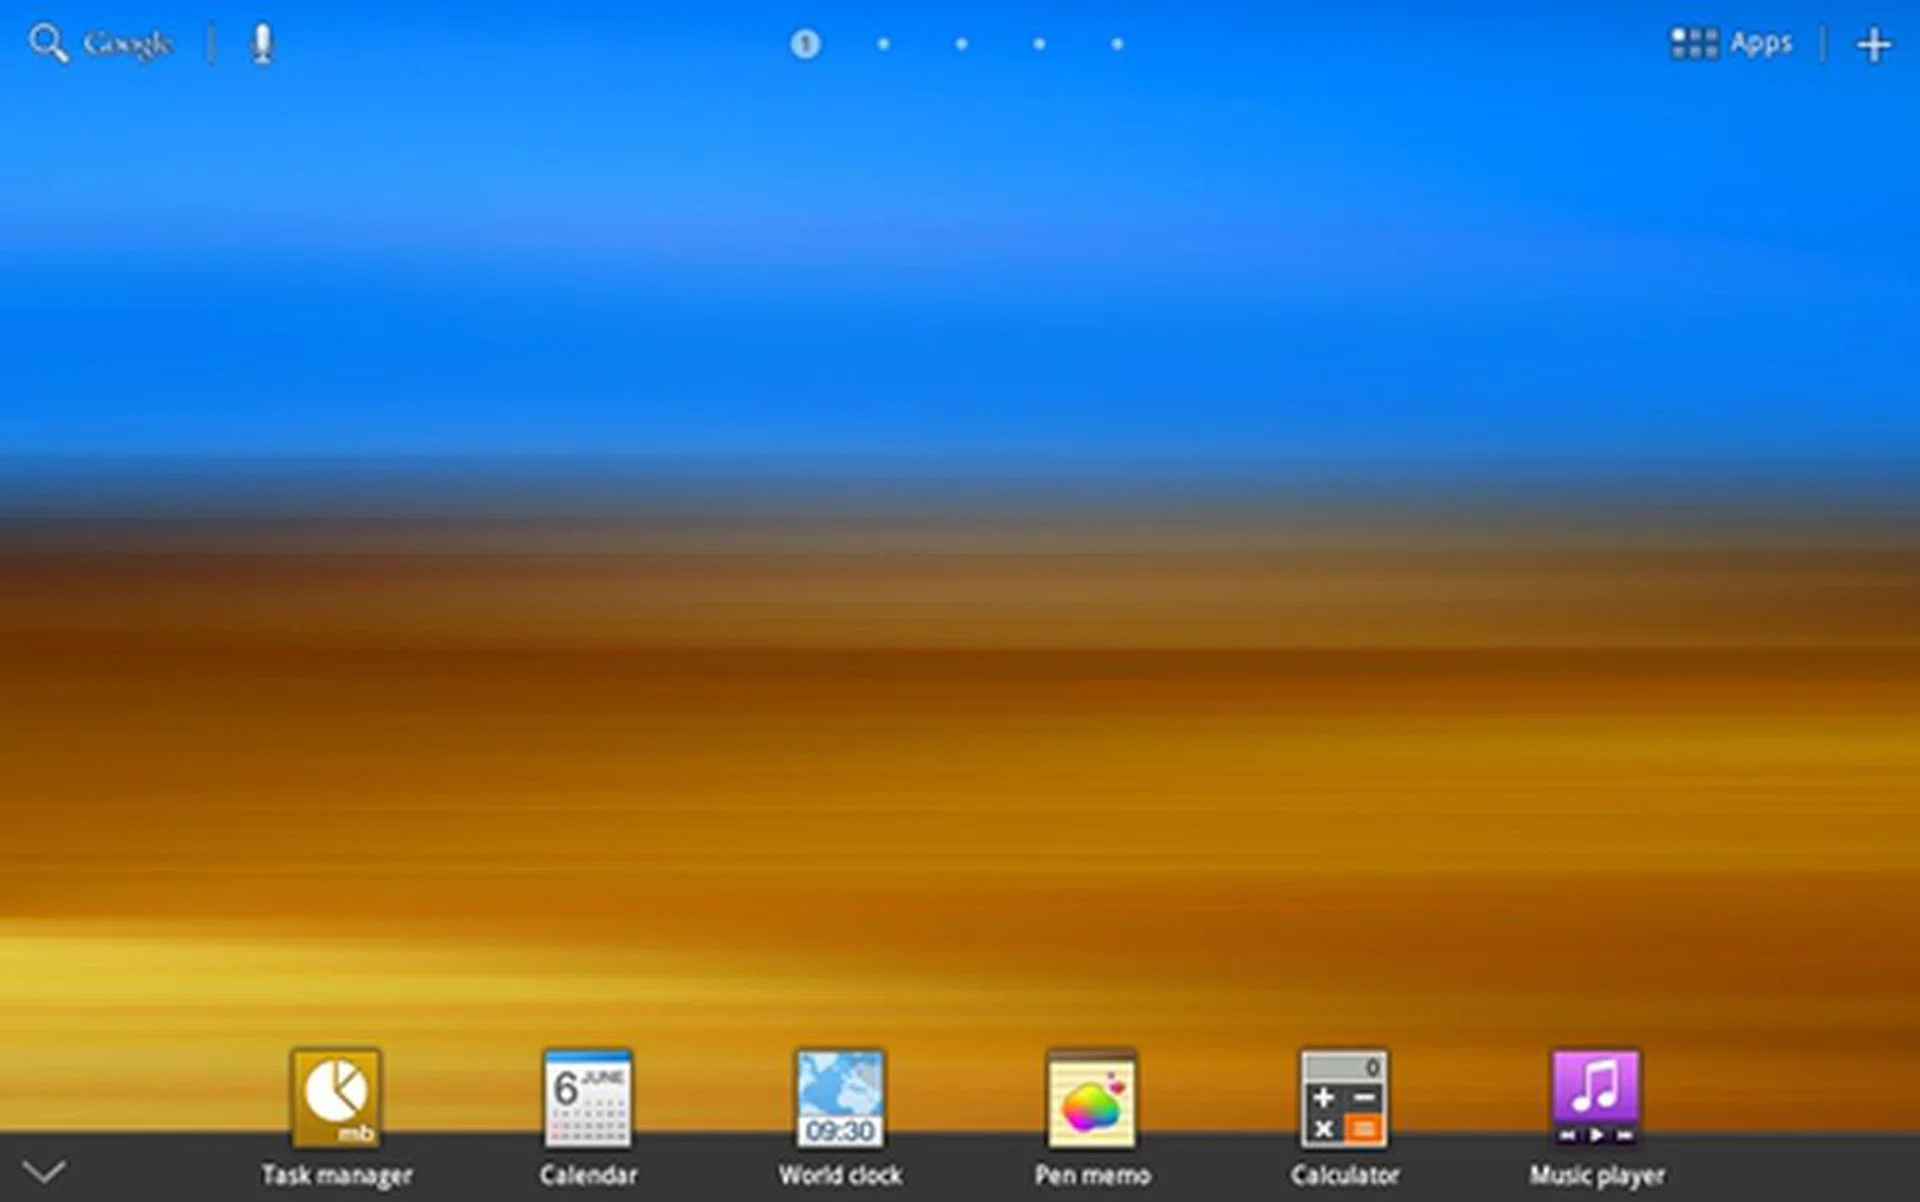1920x1202 pixels.
Task: Launch the Pen memo app icon
Action: [1092, 1098]
